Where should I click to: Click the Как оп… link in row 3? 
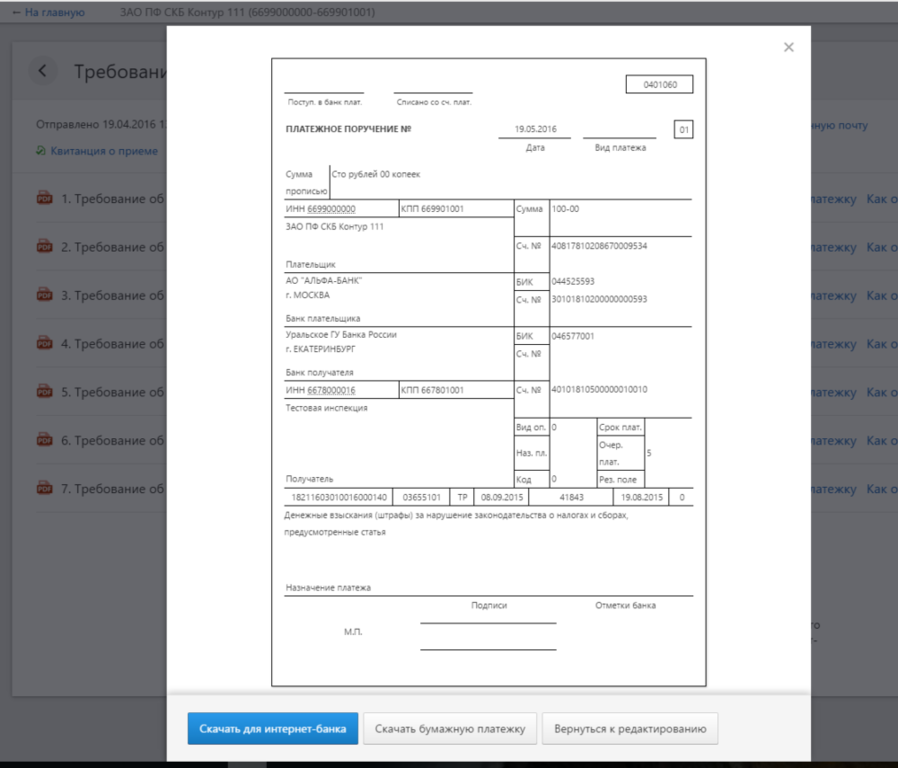coord(881,296)
